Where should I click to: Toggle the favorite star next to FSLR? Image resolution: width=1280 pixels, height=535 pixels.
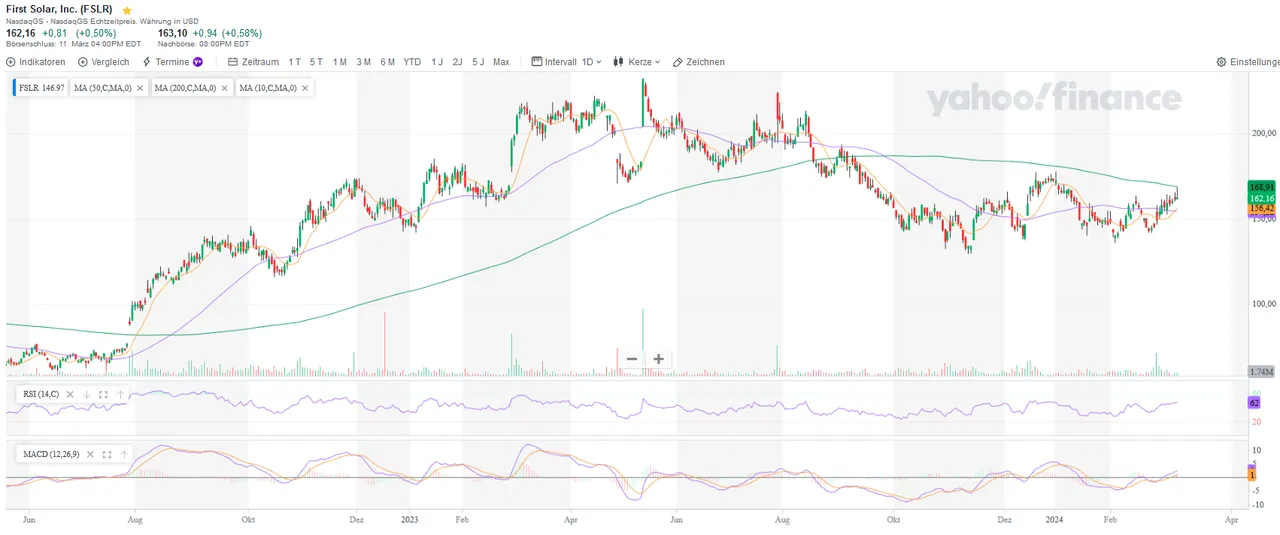coord(127,9)
